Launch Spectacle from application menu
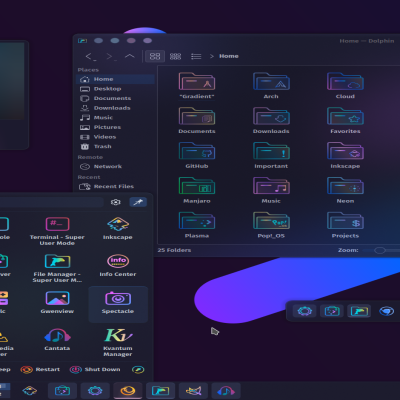 (x=118, y=303)
